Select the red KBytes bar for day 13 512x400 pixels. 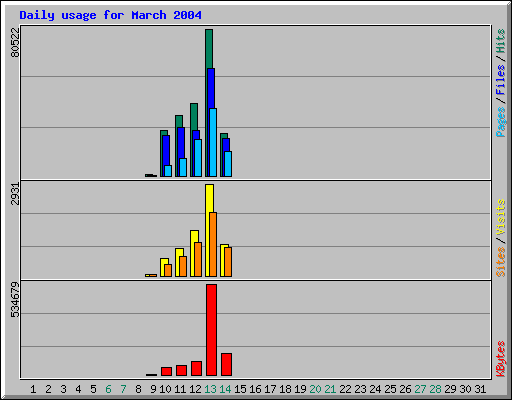(x=211, y=330)
